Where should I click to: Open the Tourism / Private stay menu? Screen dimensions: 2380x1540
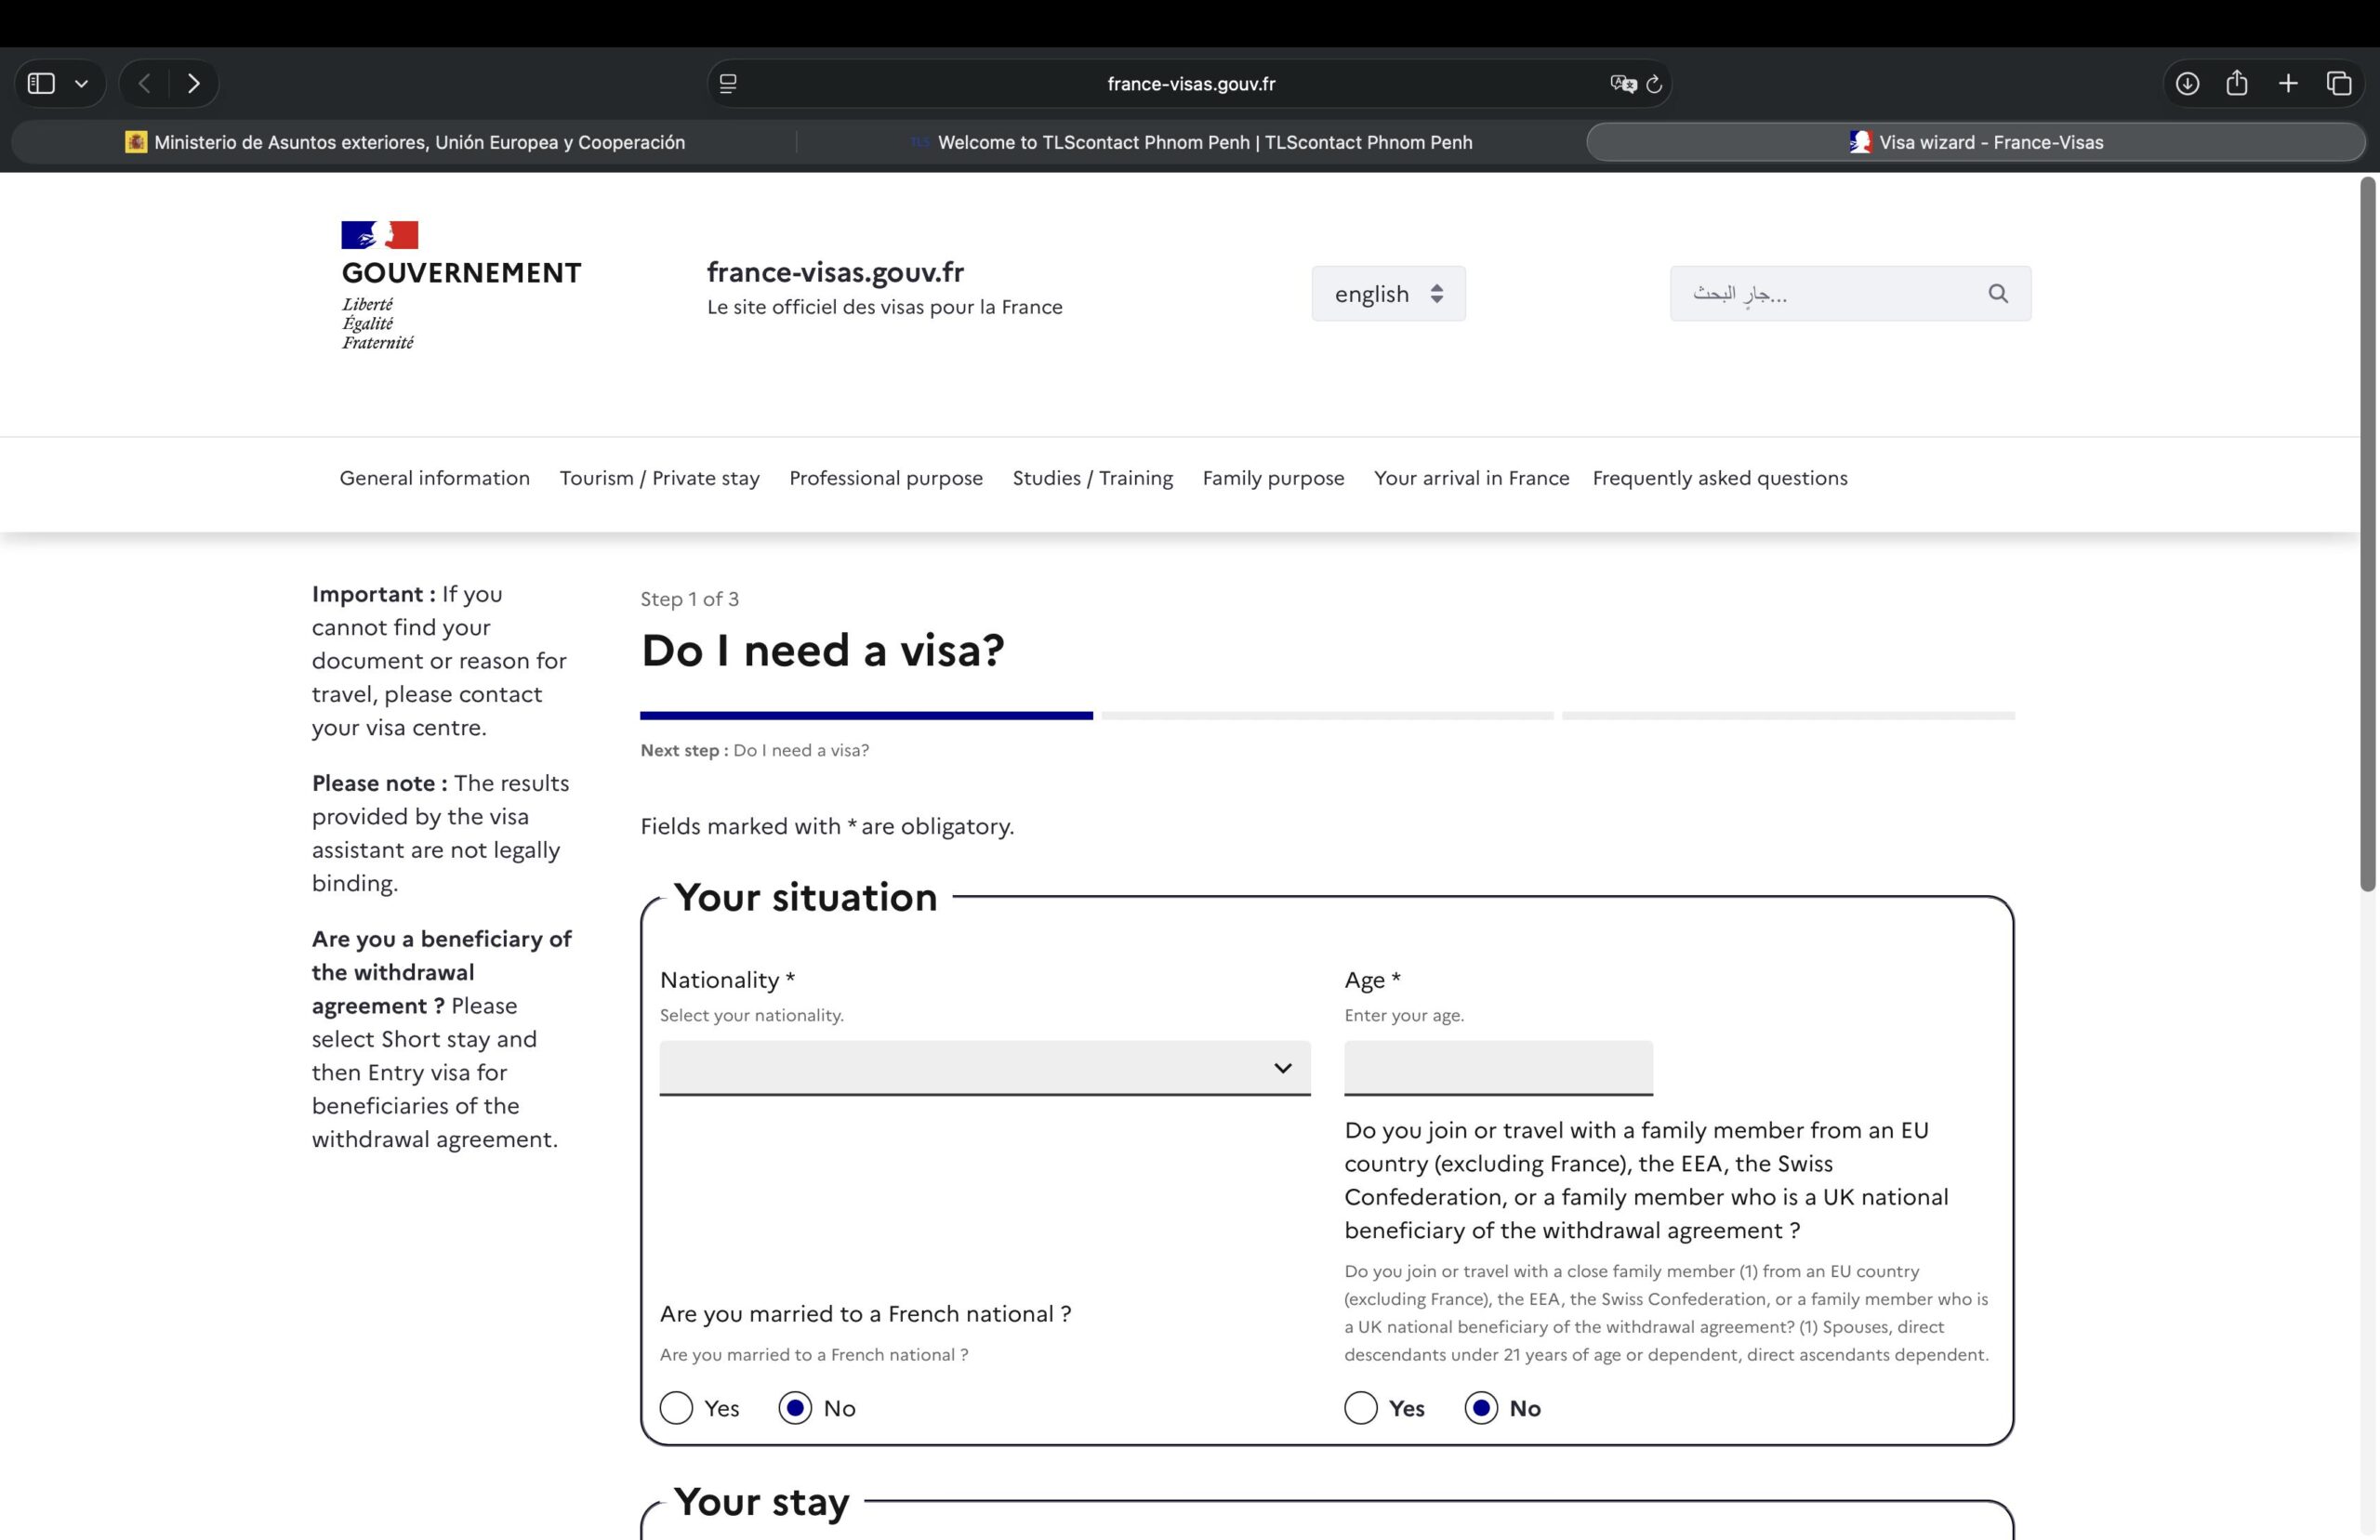[659, 478]
